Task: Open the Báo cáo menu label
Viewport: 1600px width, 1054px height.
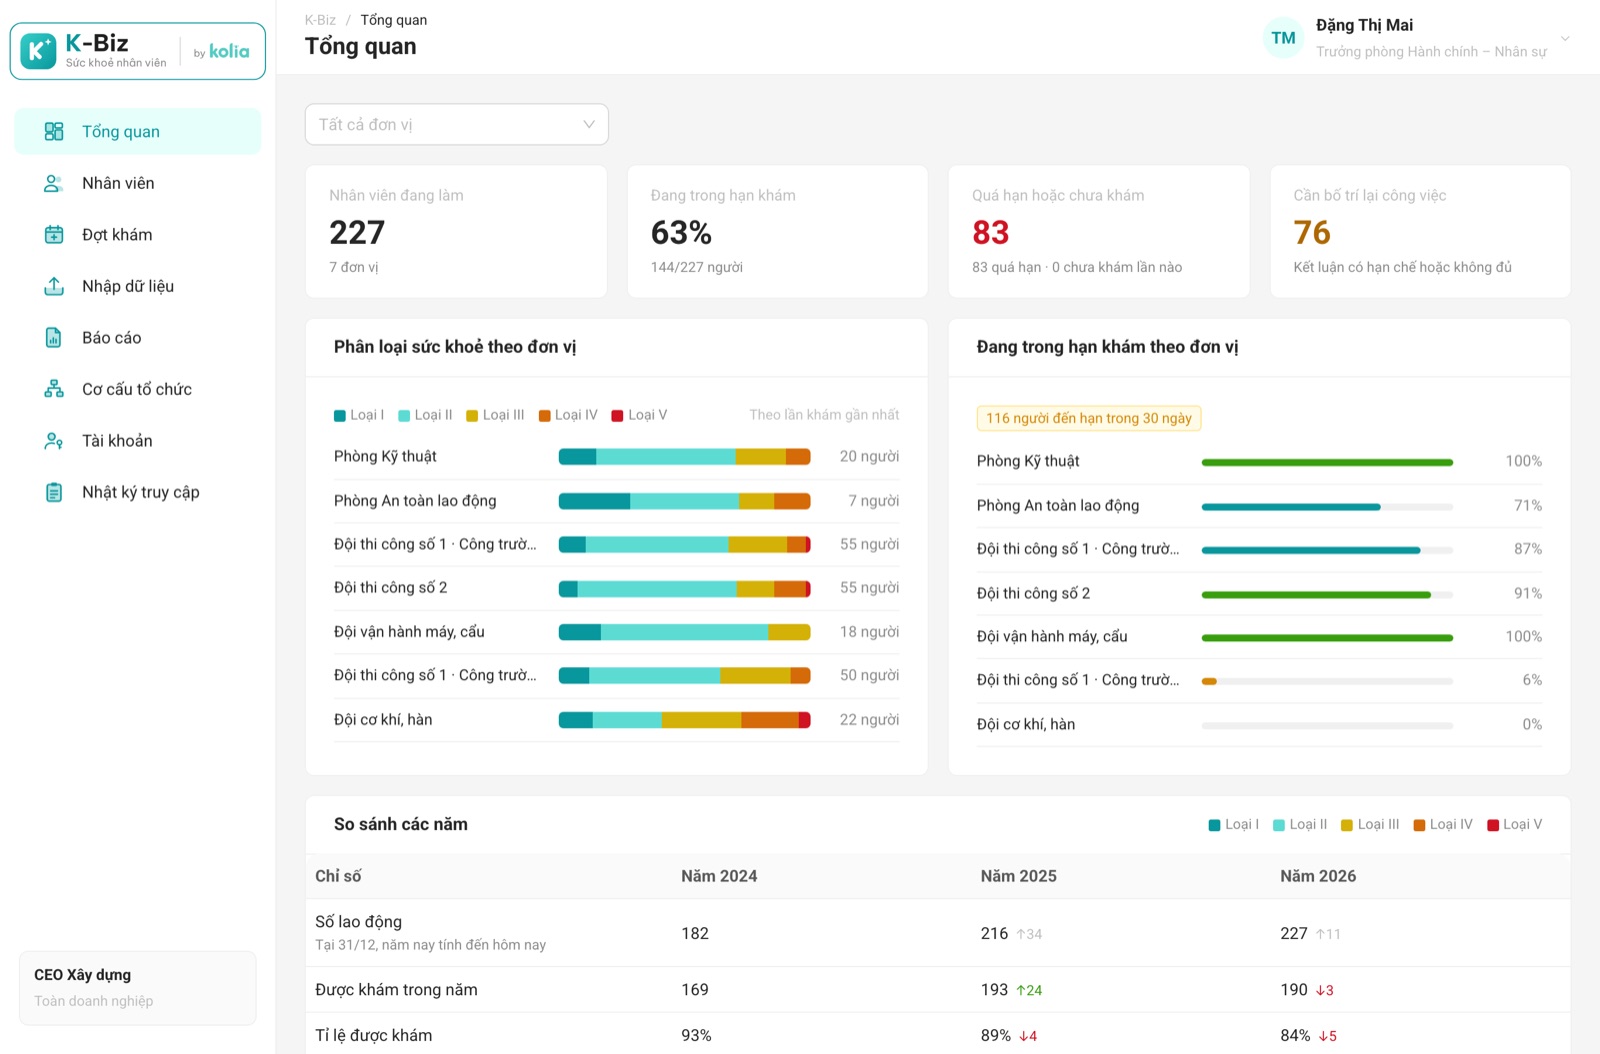Action: click(112, 338)
